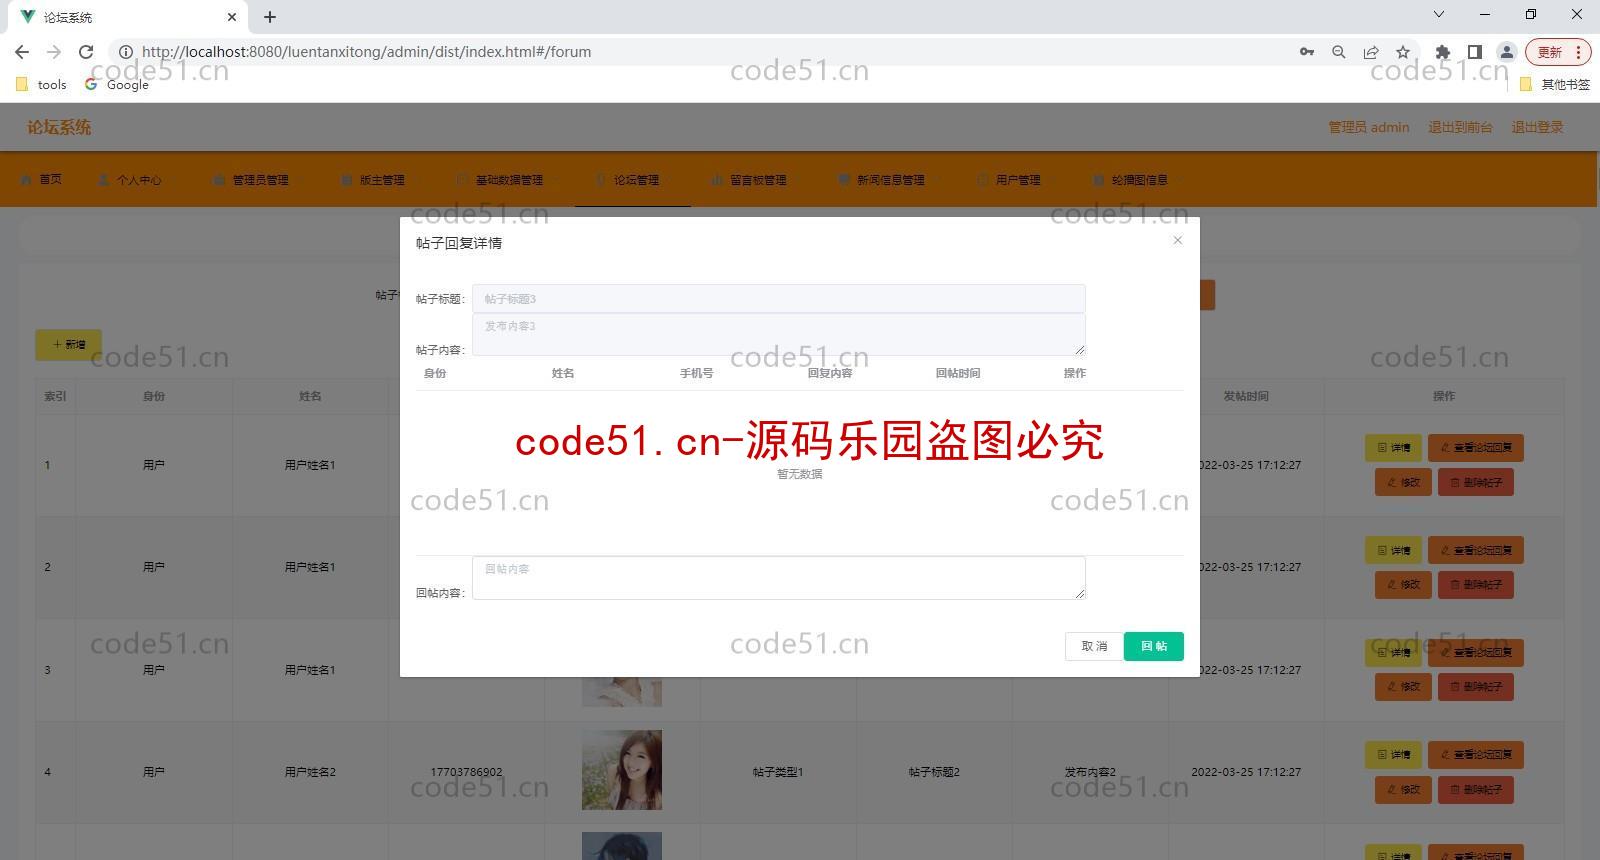This screenshot has height=860, width=1600.
Task: Open the 管理员管理 menu
Action: click(253, 180)
